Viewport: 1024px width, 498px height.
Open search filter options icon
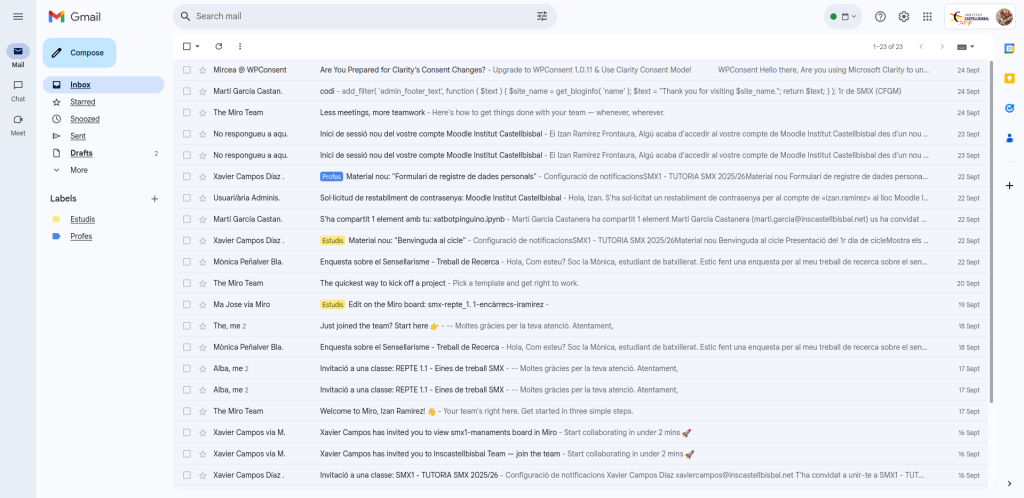(542, 16)
